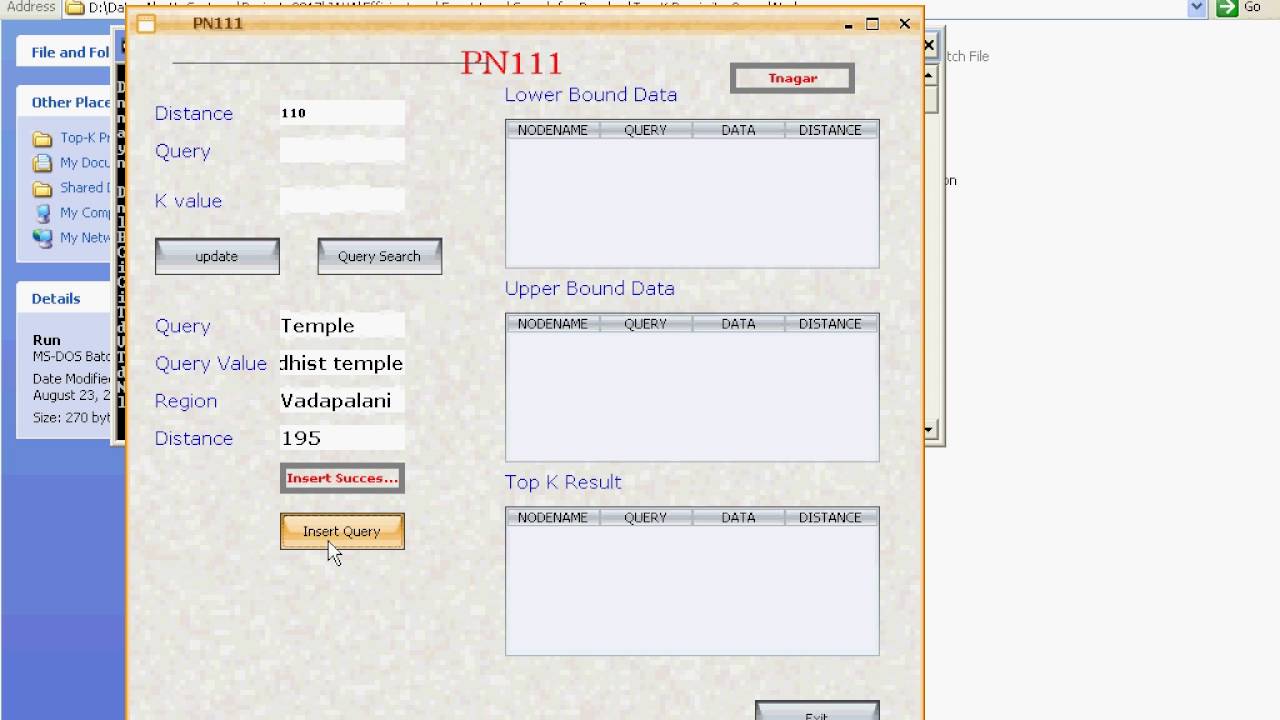Viewport: 1280px width, 720px height.
Task: Select NODENAME column header in Lower Bound table
Action: [553, 130]
